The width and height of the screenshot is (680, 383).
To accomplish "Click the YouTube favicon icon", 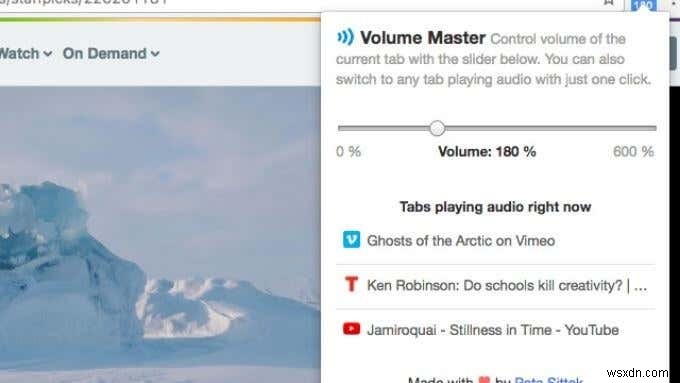I will 351,329.
